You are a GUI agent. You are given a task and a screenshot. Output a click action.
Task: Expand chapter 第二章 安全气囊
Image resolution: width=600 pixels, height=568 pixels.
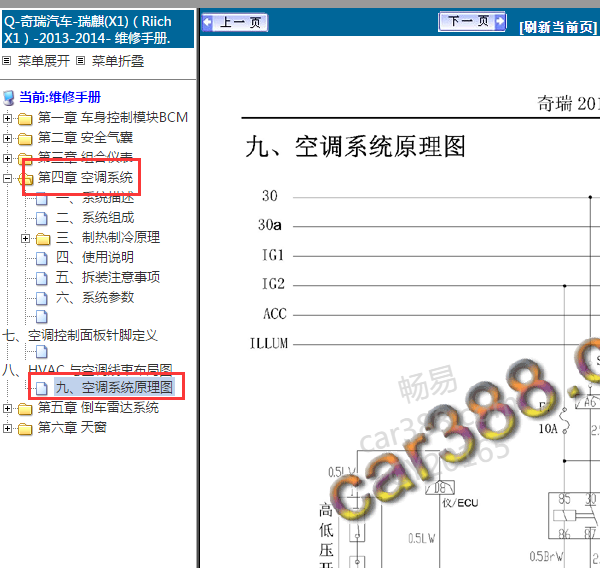pos(7,138)
